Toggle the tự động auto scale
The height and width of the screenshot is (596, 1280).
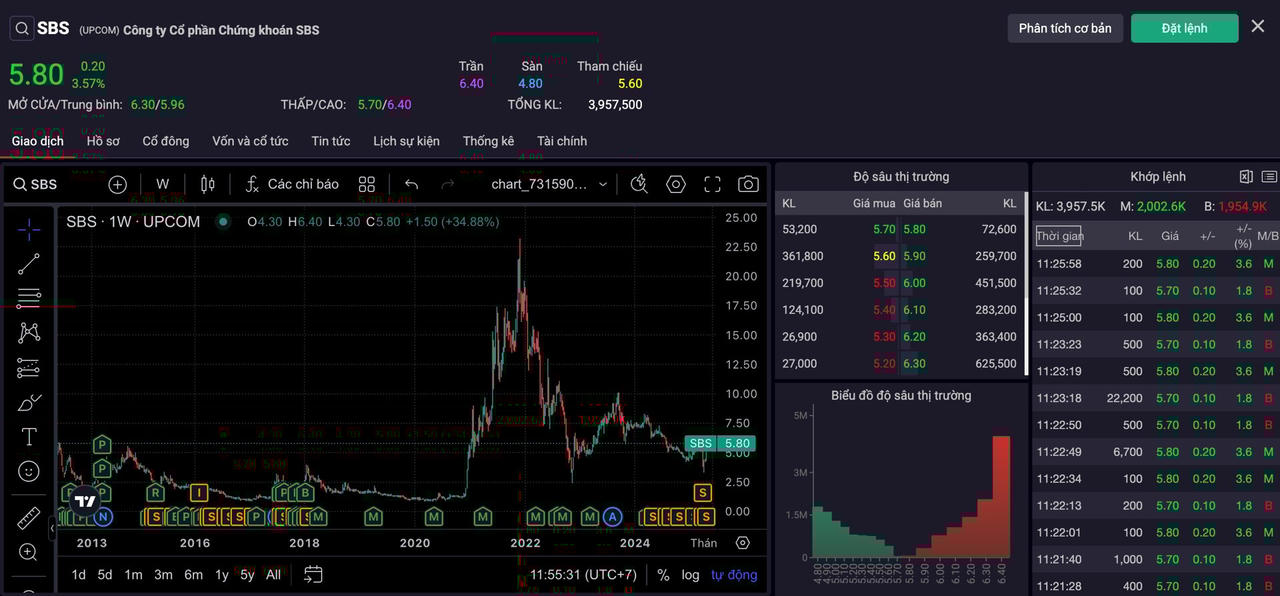(x=734, y=575)
